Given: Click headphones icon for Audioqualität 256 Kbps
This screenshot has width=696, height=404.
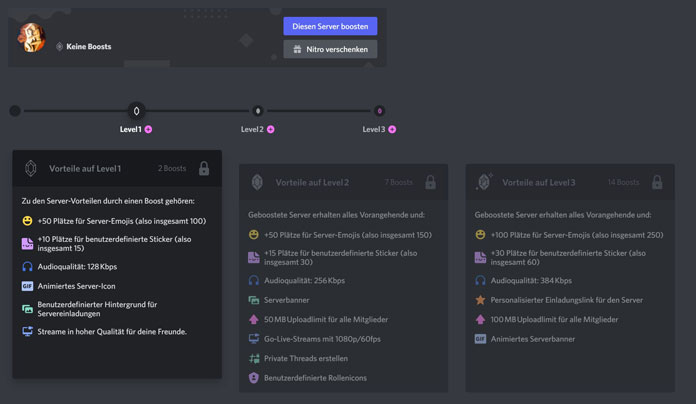Looking at the screenshot, I should tap(254, 280).
